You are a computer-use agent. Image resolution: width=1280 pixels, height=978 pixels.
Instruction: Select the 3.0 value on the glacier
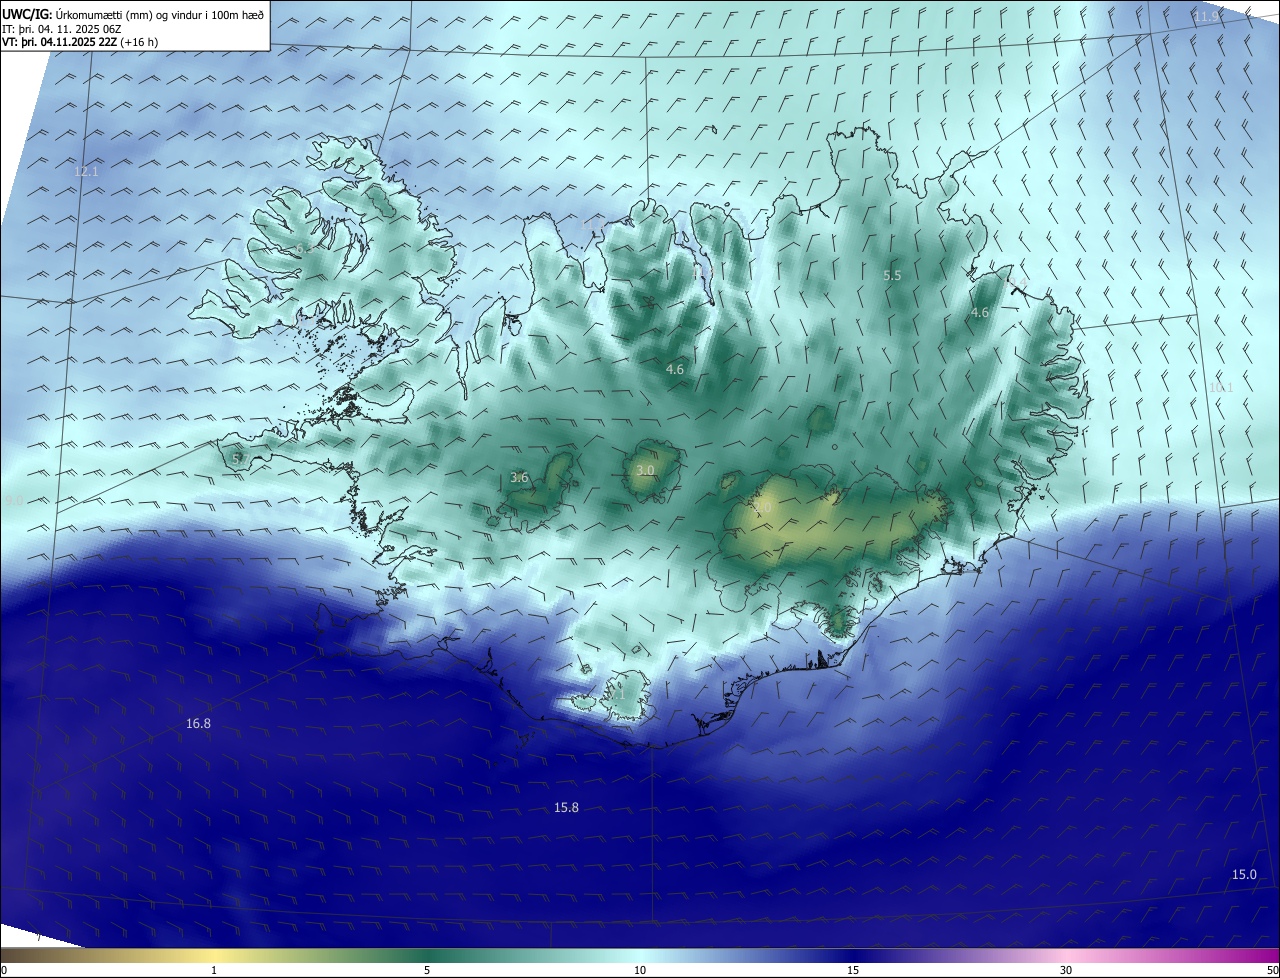click(x=645, y=470)
